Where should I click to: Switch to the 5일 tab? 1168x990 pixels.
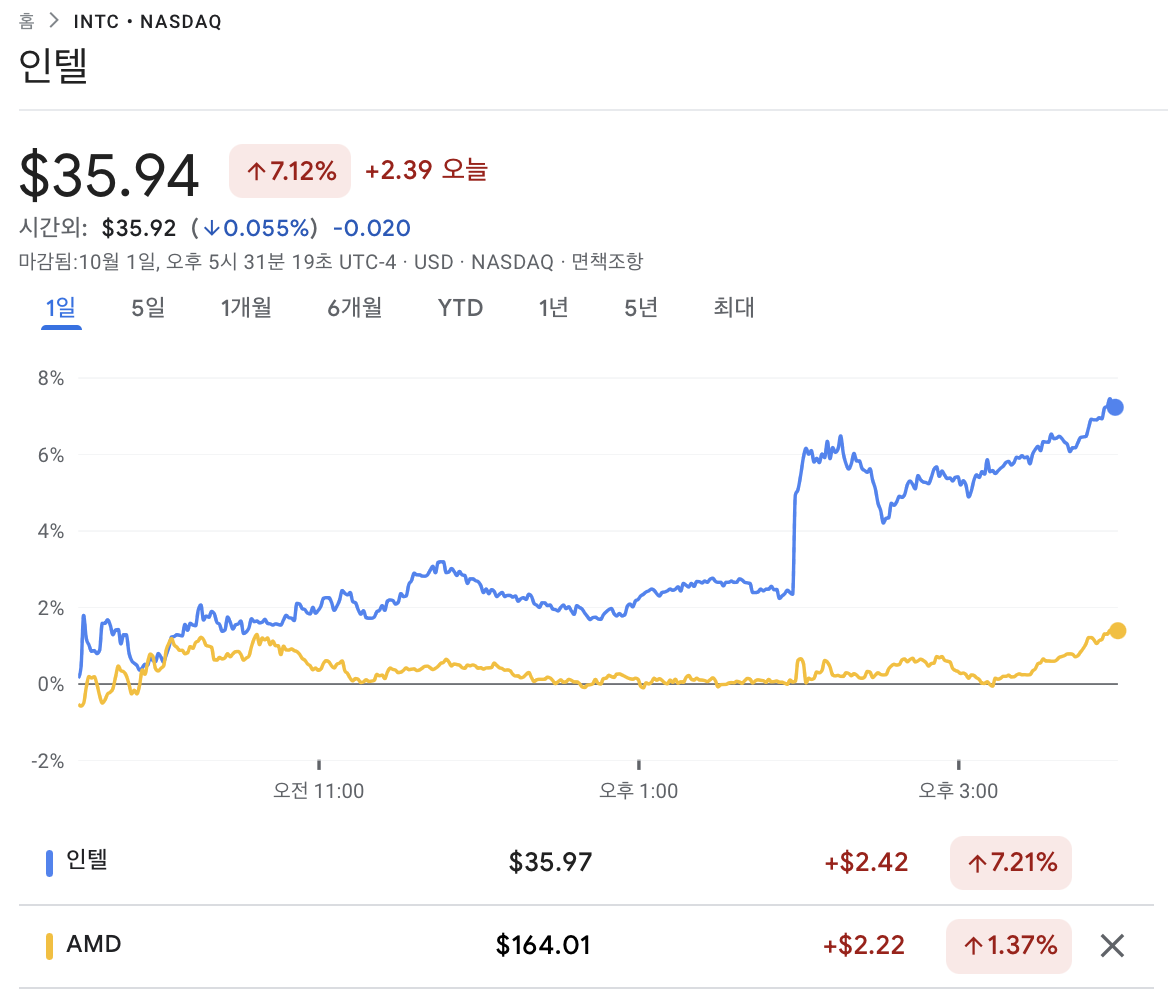point(148,307)
